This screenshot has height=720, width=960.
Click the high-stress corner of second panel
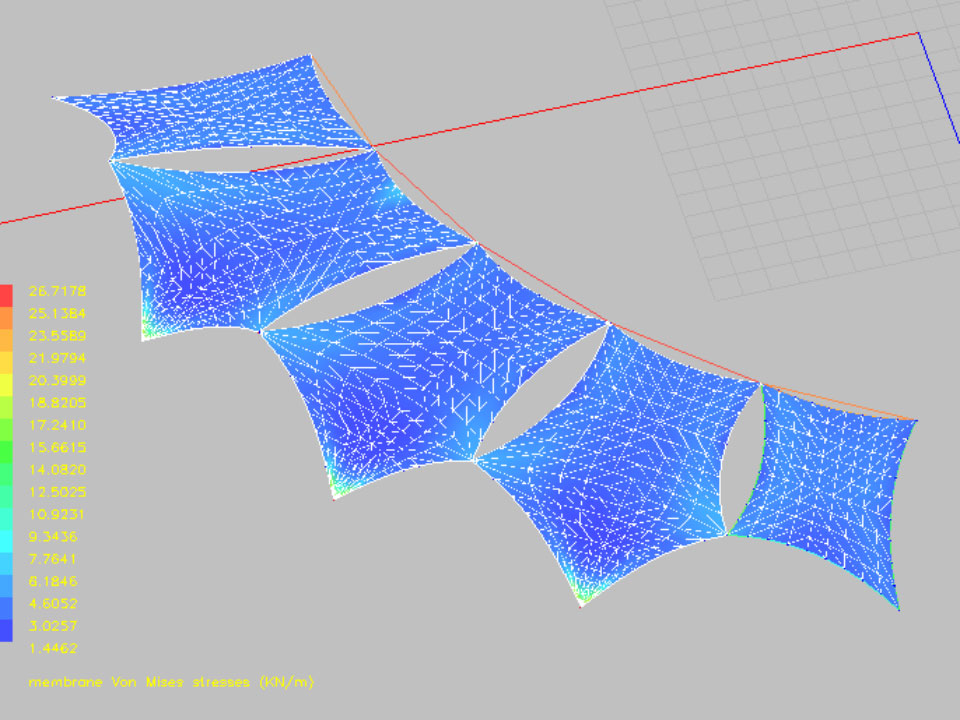pyautogui.click(x=147, y=330)
